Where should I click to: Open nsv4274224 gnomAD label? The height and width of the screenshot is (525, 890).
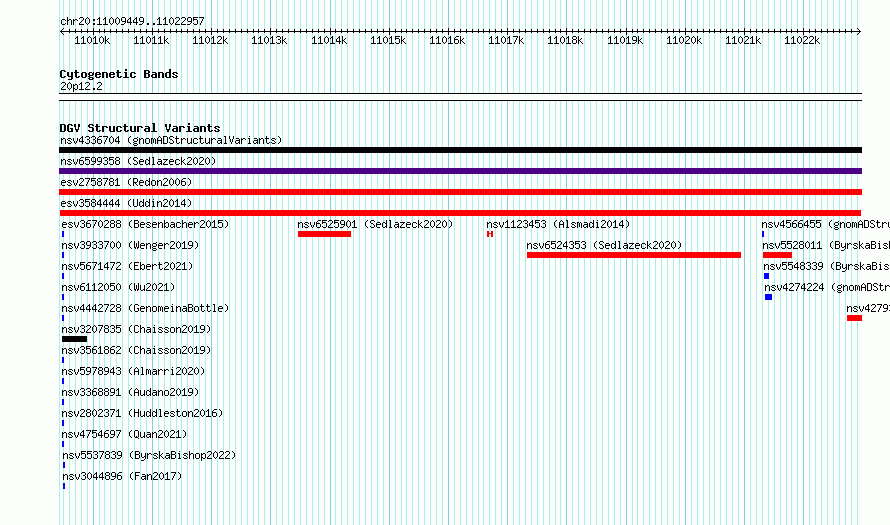[x=827, y=287]
